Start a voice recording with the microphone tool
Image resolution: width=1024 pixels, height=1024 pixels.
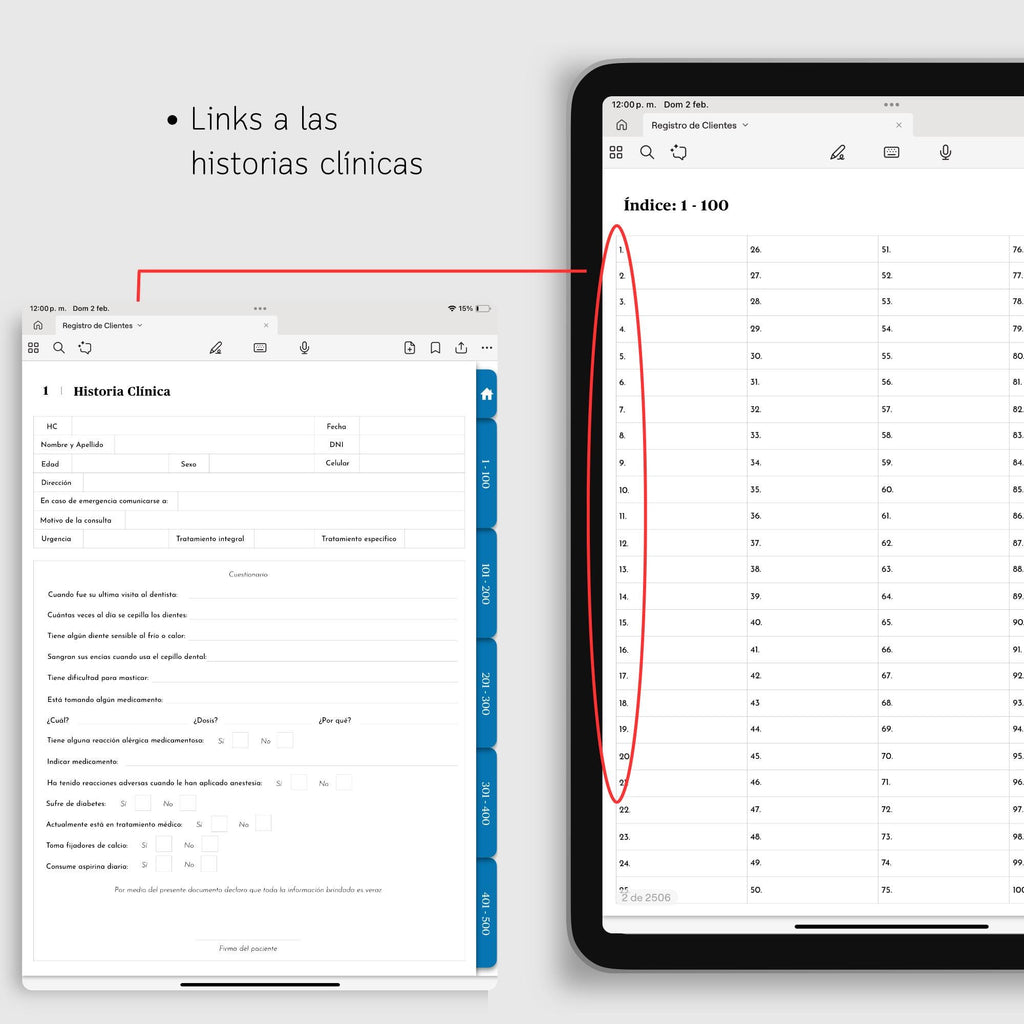click(x=304, y=347)
